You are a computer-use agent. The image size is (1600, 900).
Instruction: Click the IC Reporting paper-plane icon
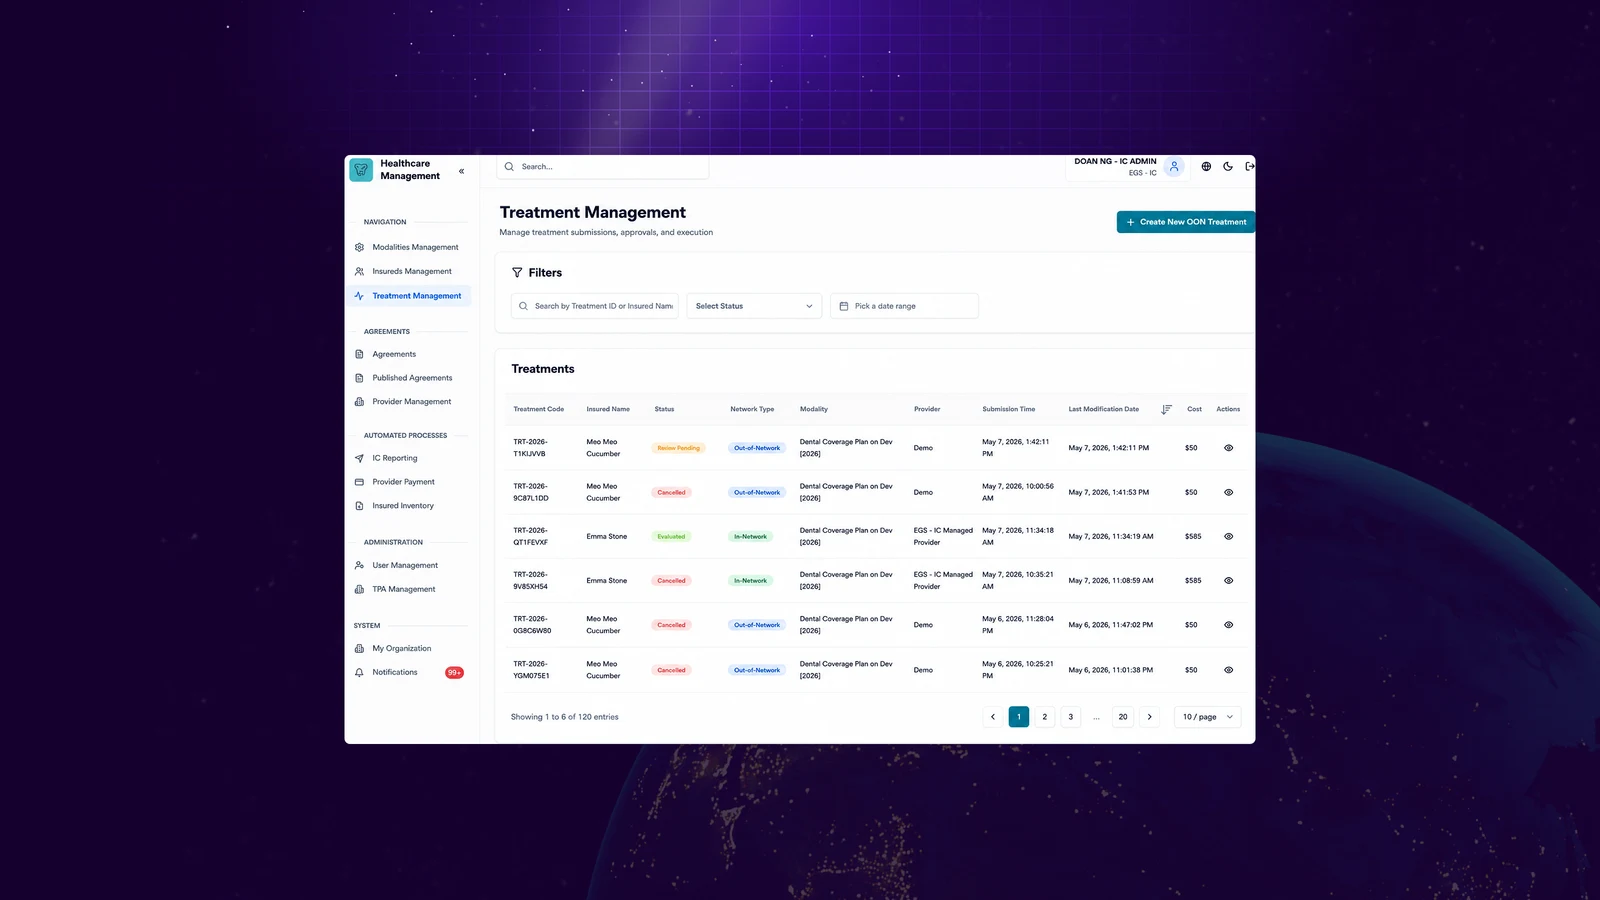coord(359,458)
